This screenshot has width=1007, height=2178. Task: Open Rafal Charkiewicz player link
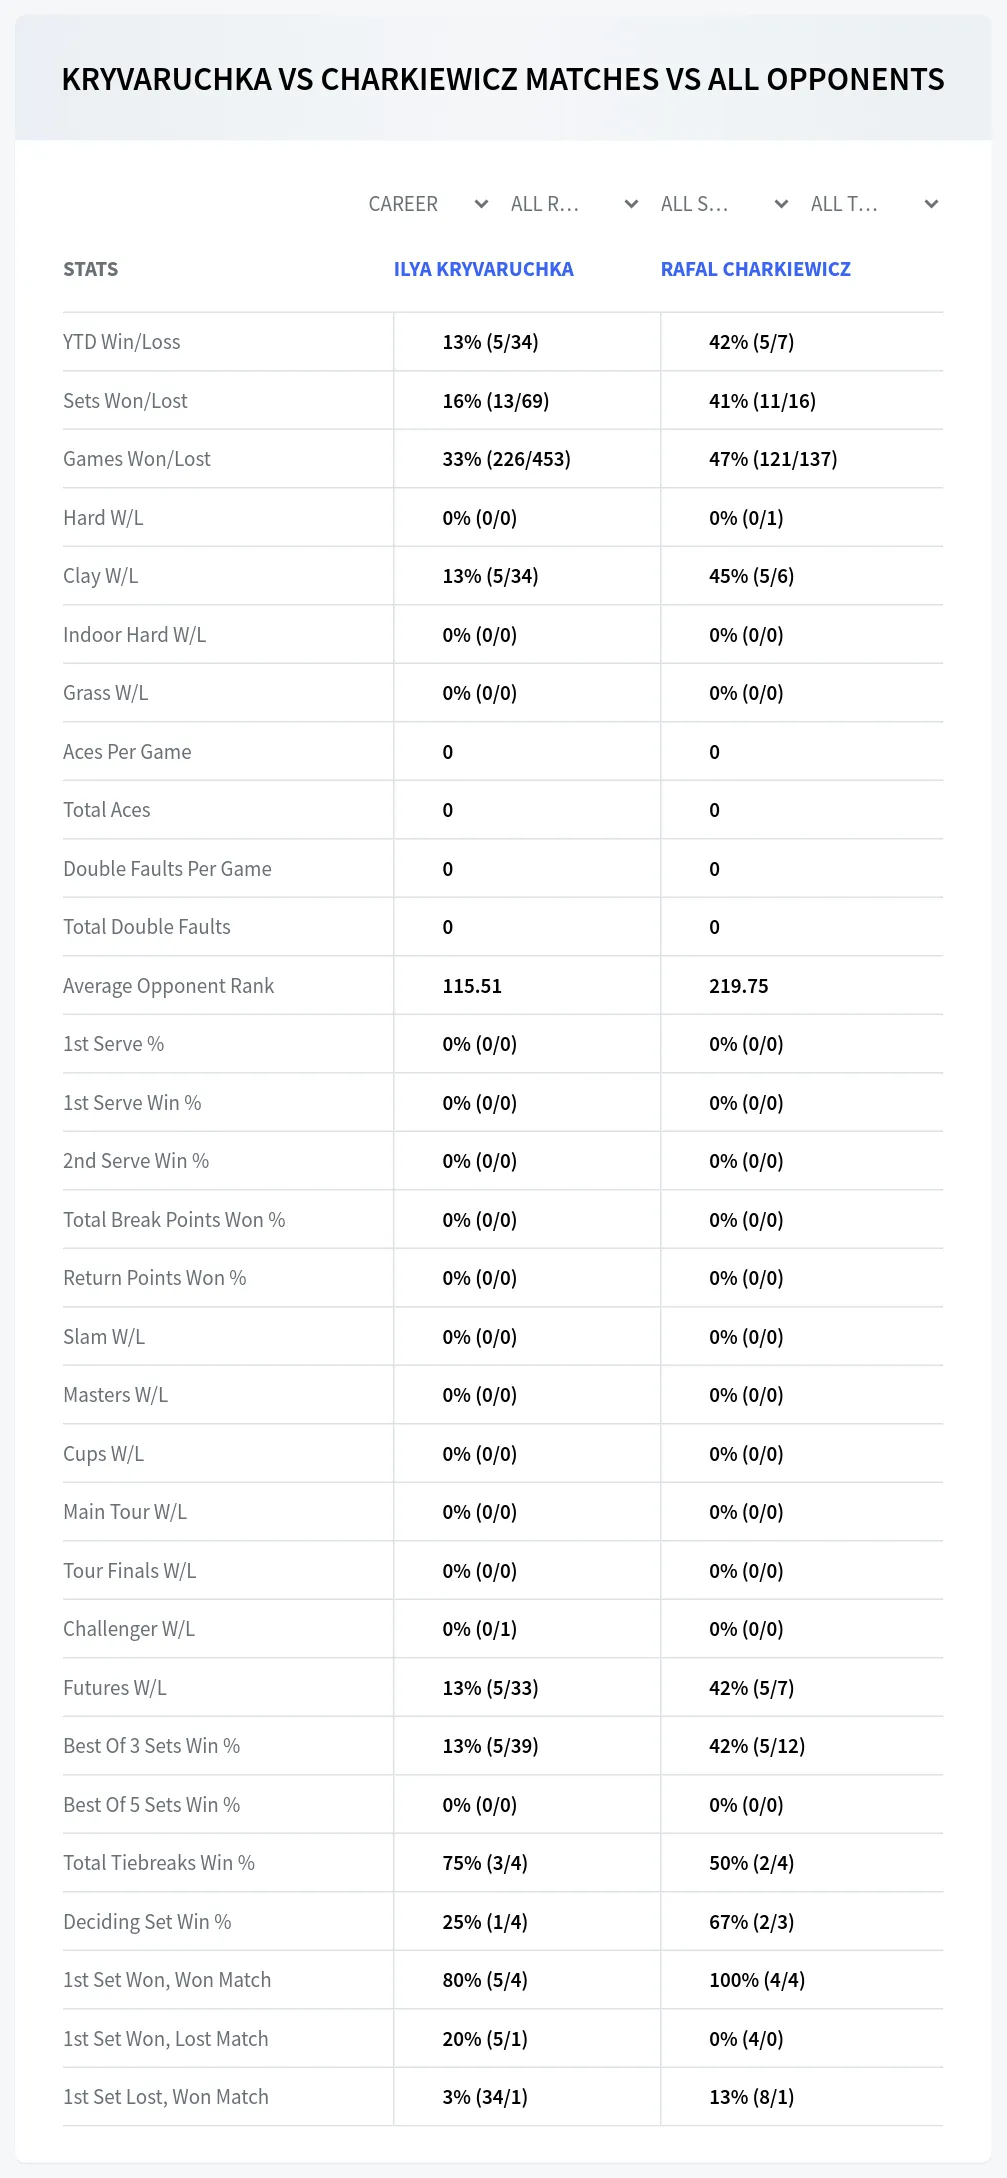[x=756, y=269]
